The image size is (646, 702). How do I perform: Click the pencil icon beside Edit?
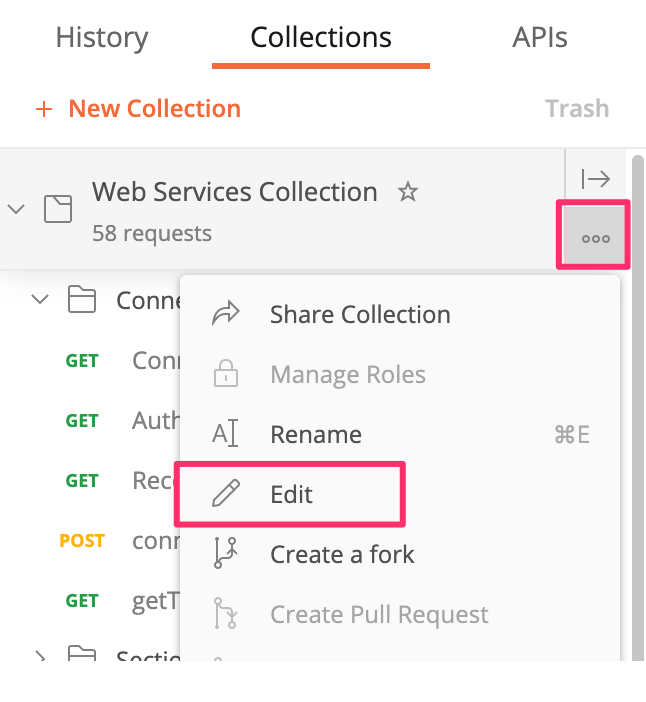(226, 494)
